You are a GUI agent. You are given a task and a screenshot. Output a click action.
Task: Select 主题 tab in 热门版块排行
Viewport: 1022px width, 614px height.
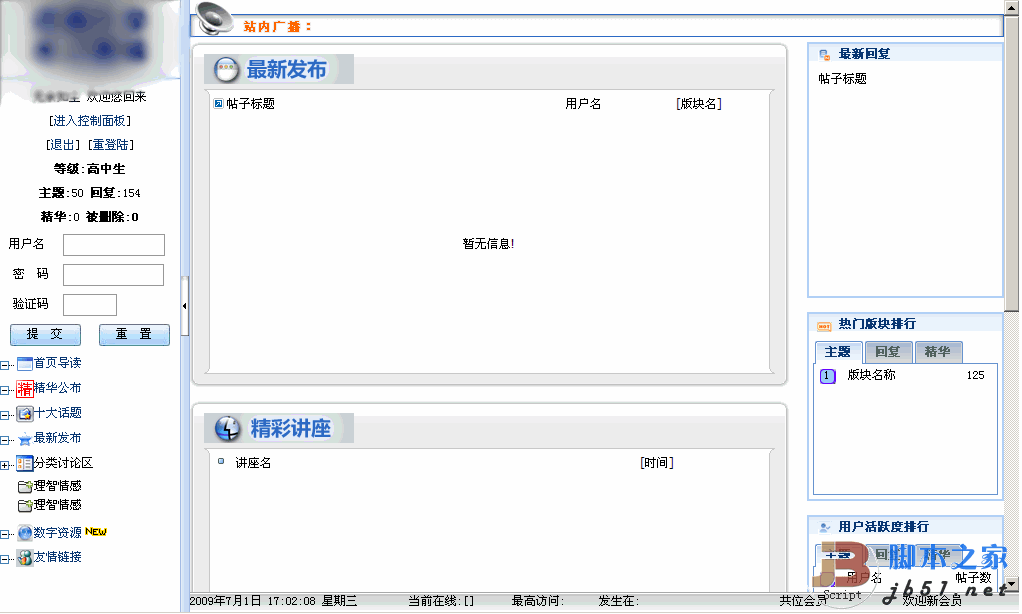click(x=838, y=352)
